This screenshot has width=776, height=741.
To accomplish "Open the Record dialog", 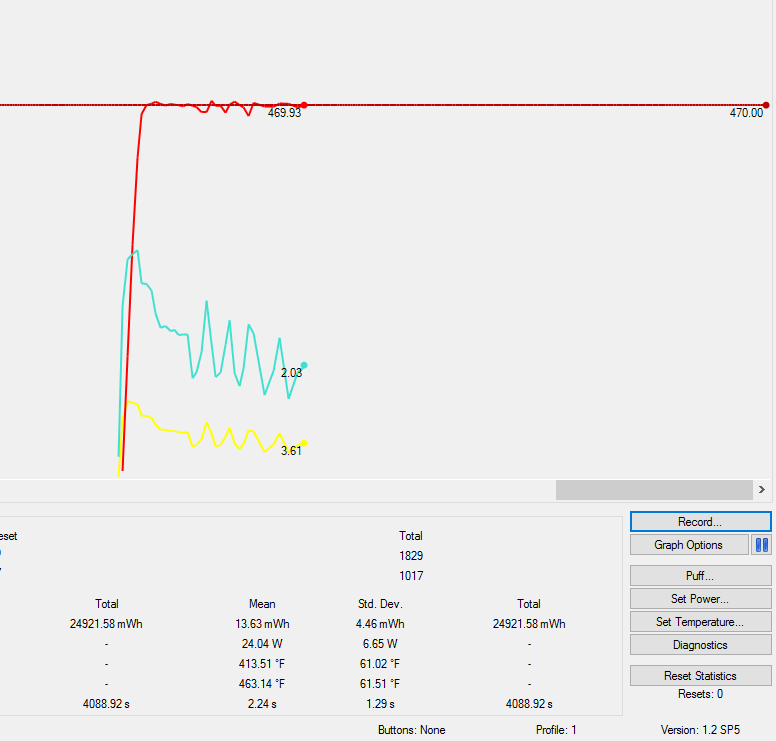I will [x=700, y=522].
